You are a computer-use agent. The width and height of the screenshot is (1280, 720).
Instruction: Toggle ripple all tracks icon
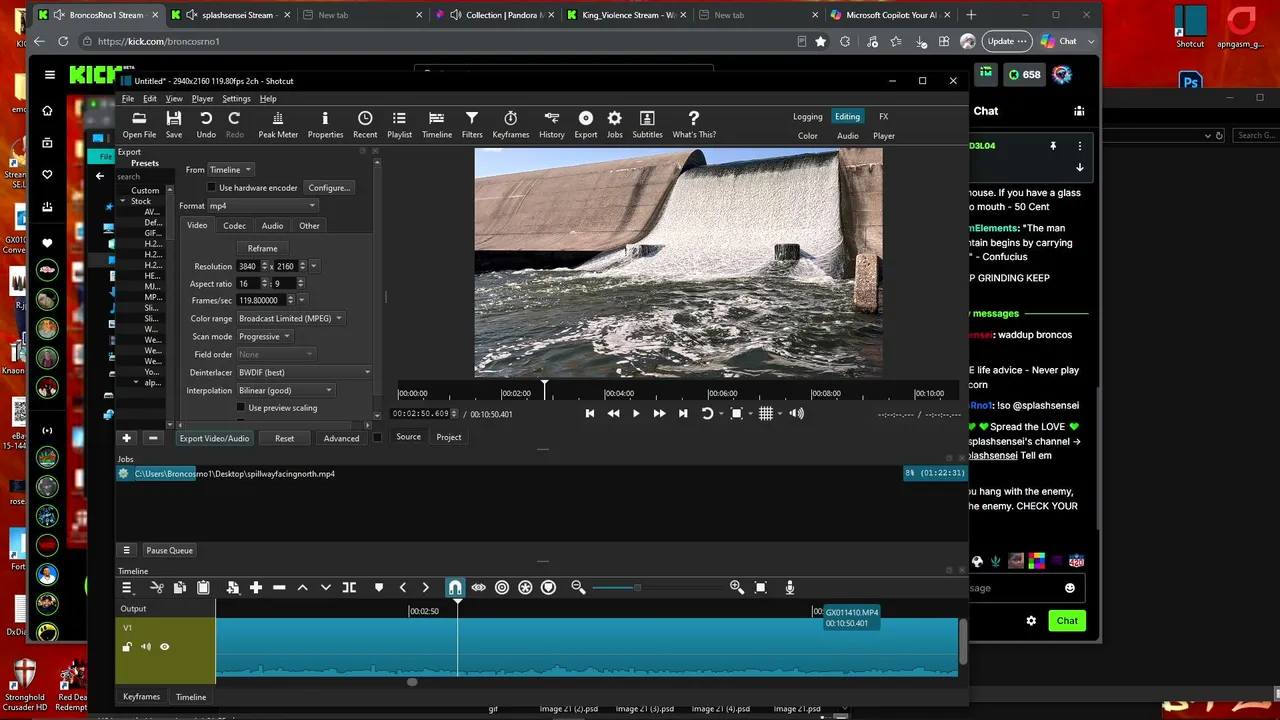(x=525, y=588)
